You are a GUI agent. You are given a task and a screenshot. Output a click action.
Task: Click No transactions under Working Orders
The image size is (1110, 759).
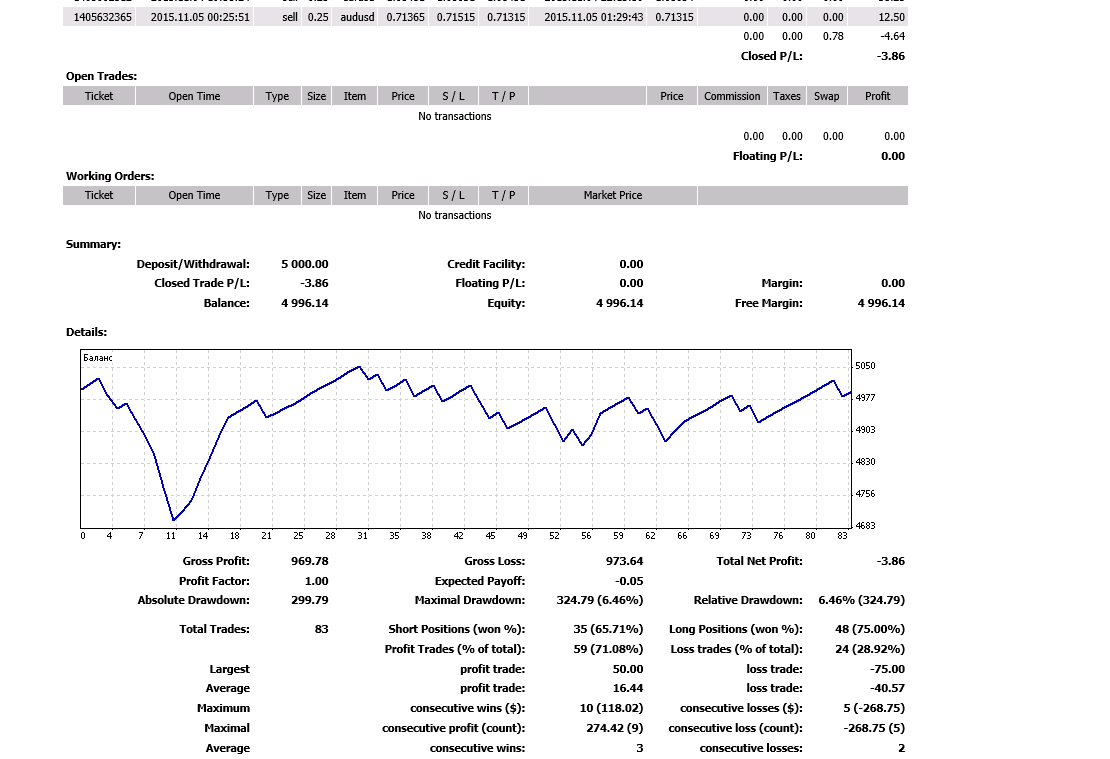tap(454, 215)
